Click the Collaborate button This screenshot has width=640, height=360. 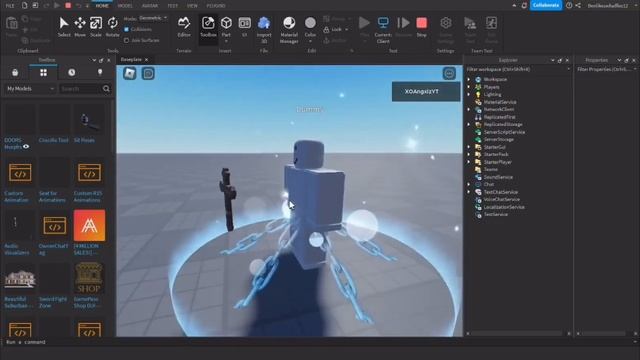click(546, 5)
